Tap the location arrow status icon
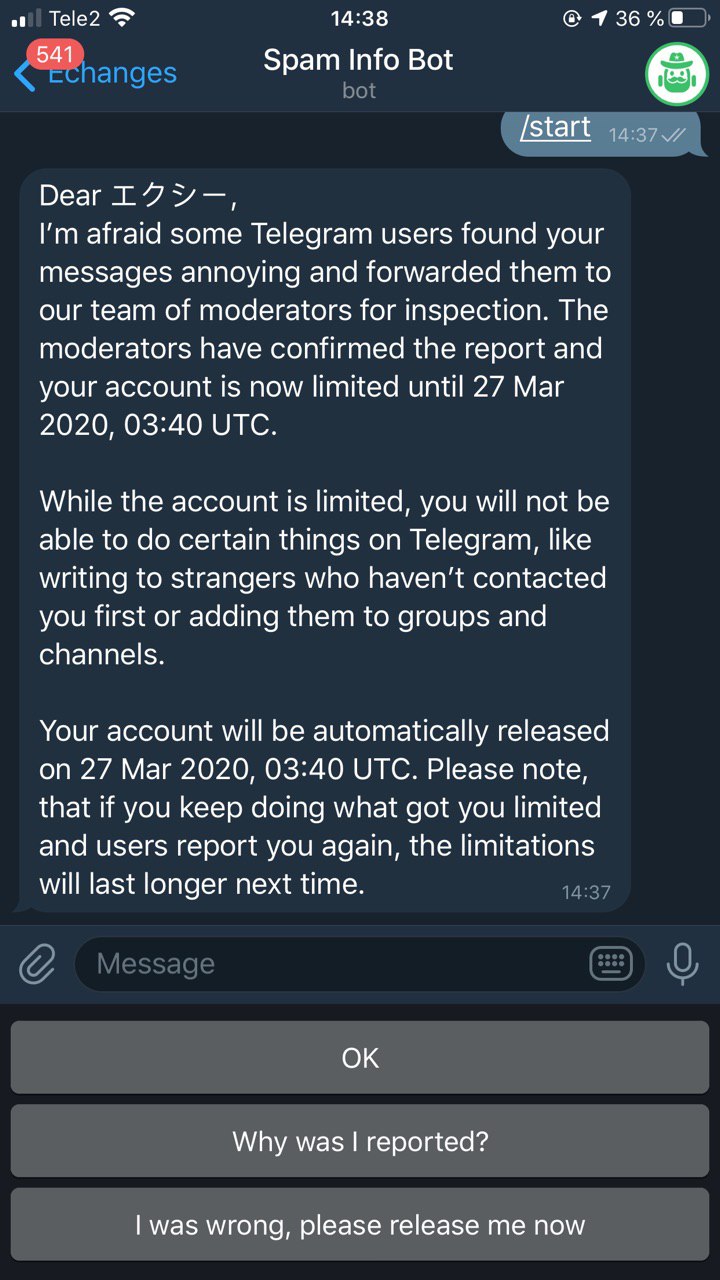The width and height of the screenshot is (720, 1280). [x=599, y=18]
